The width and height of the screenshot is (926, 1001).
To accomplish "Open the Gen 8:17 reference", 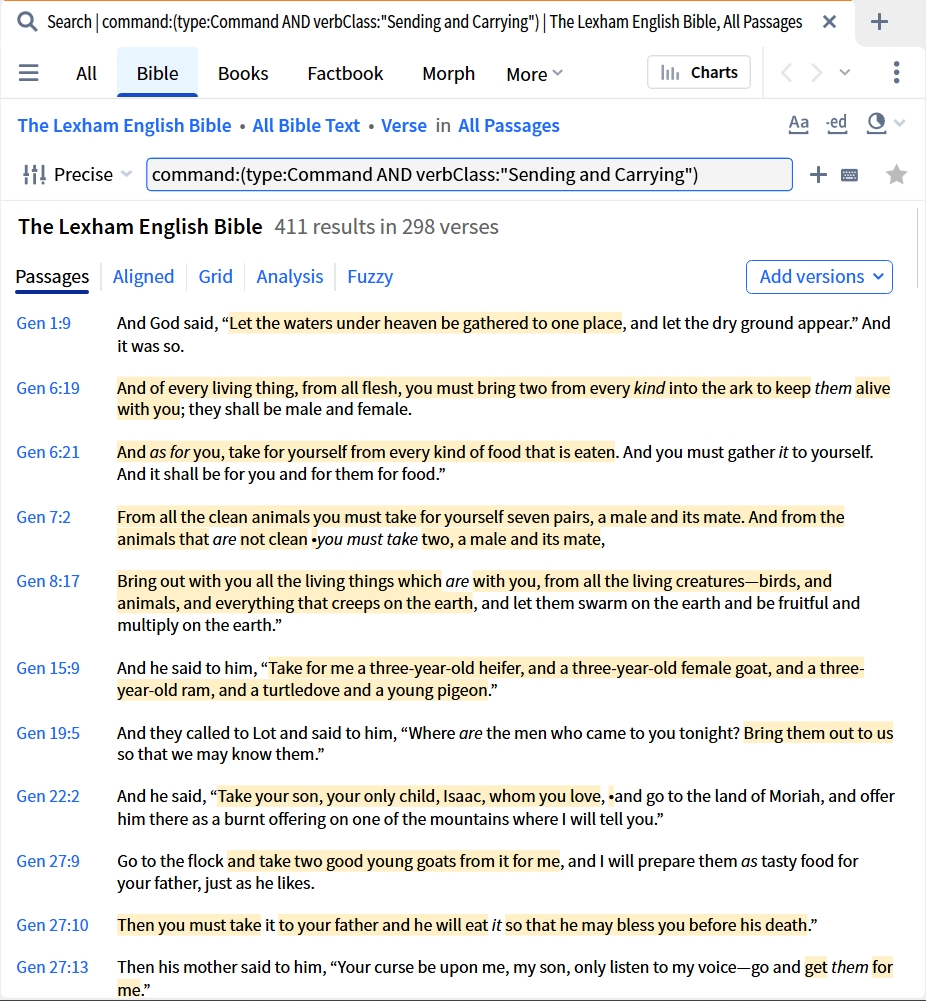I will pyautogui.click(x=48, y=581).
